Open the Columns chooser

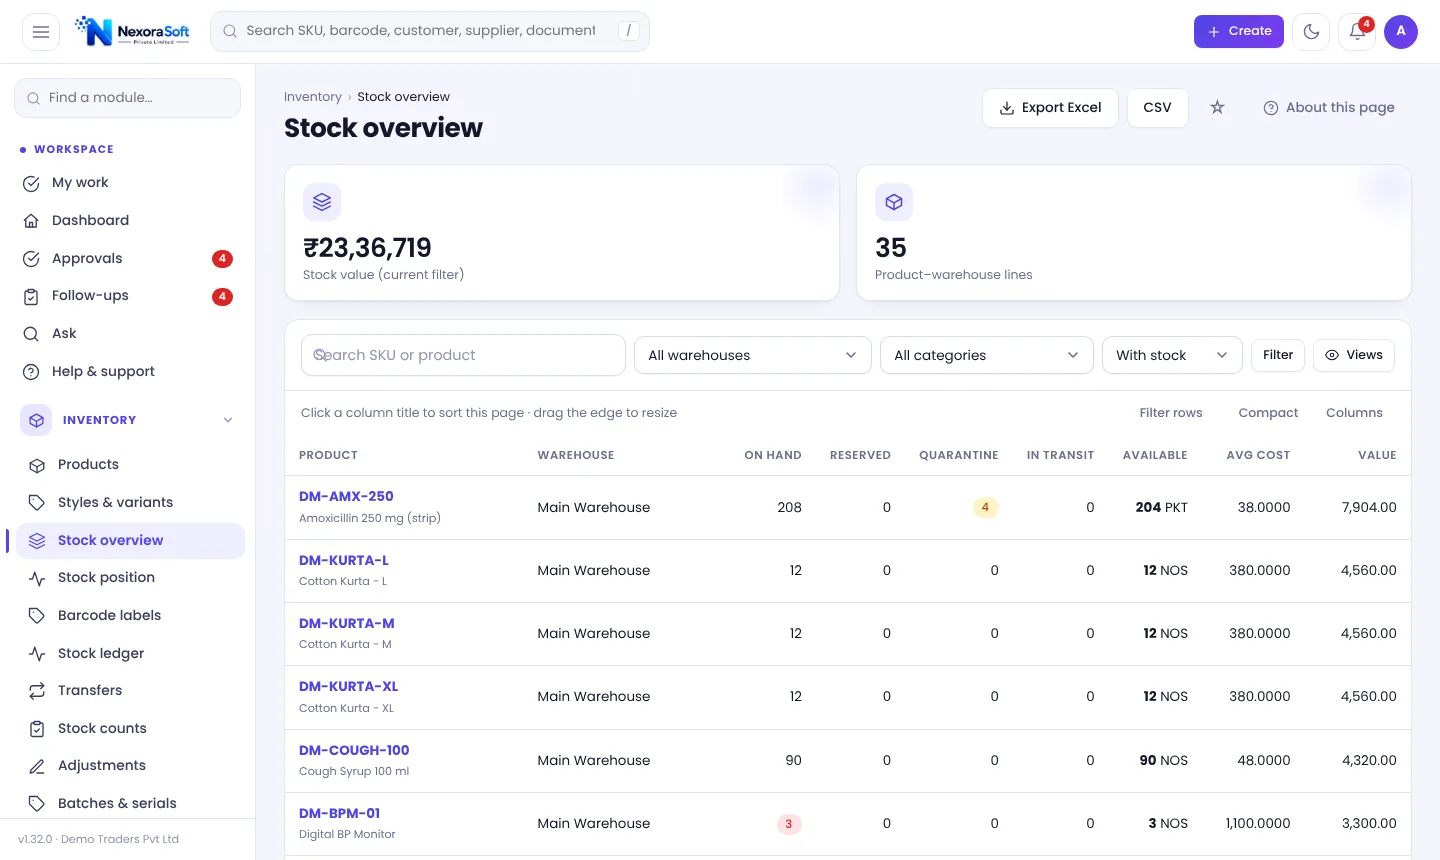coord(1354,413)
